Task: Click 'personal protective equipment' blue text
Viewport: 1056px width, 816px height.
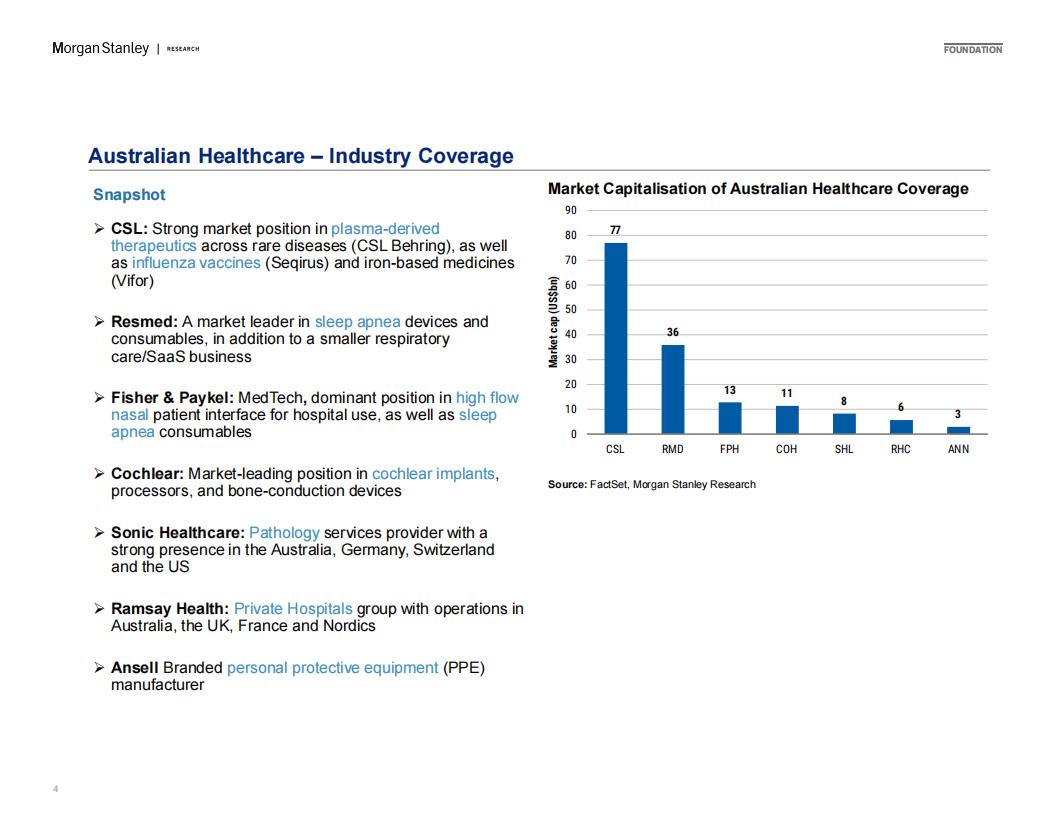Action: tap(333, 668)
